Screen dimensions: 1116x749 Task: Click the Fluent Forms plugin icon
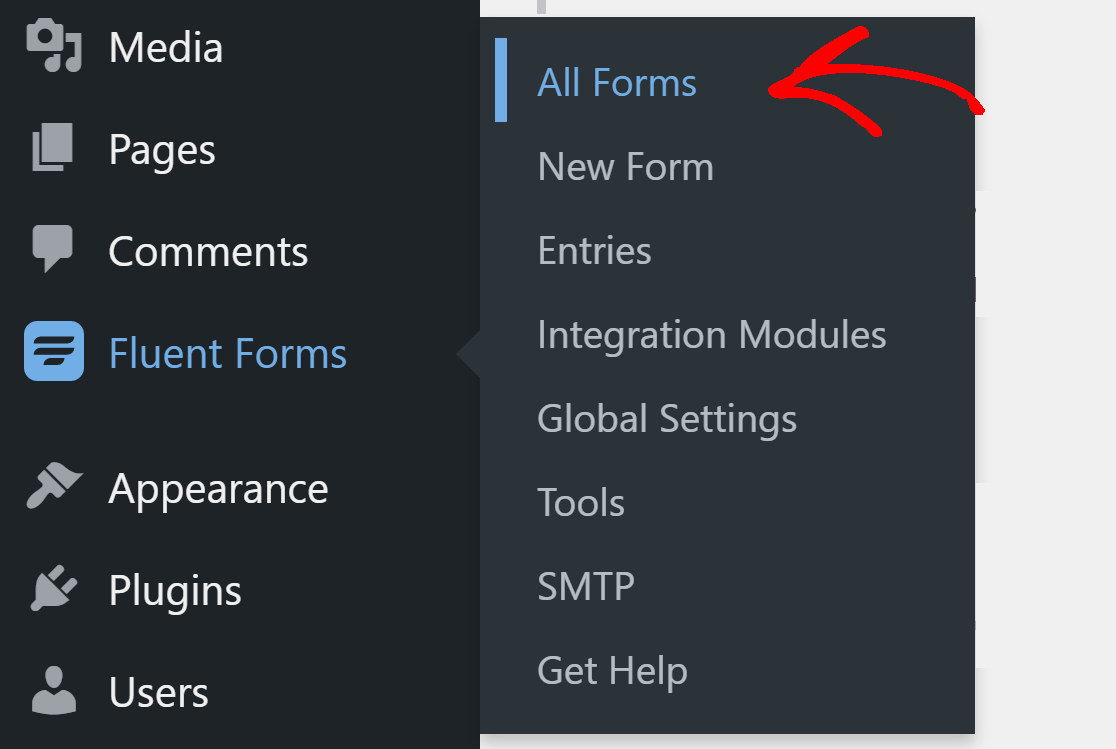52,352
